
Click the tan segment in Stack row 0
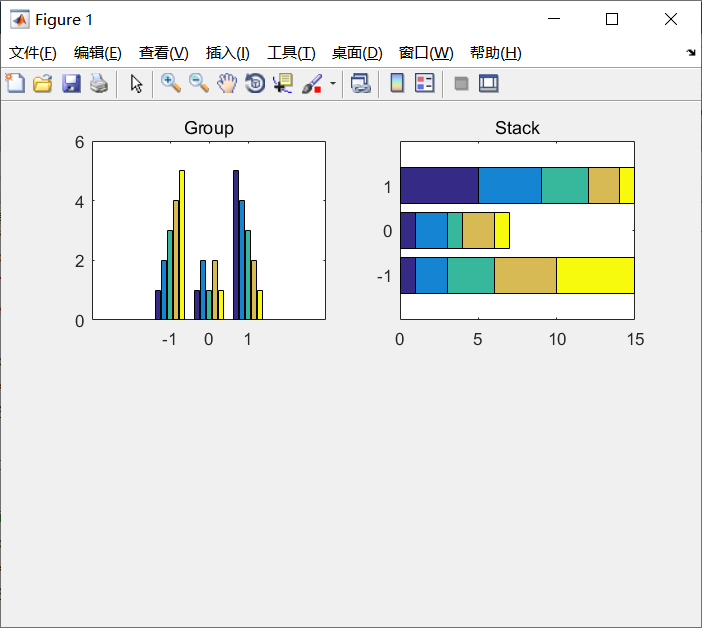pyautogui.click(x=478, y=230)
